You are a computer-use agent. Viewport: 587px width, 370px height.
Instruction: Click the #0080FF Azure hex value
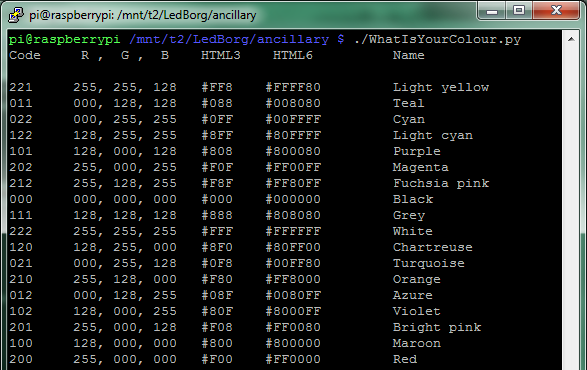(x=293, y=295)
